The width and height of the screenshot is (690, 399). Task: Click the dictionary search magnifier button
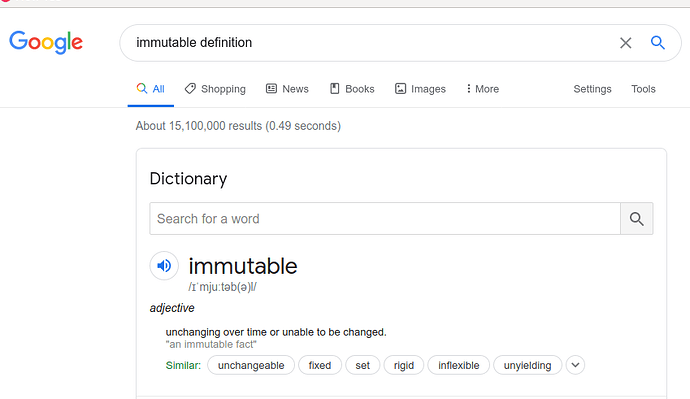(x=636, y=219)
